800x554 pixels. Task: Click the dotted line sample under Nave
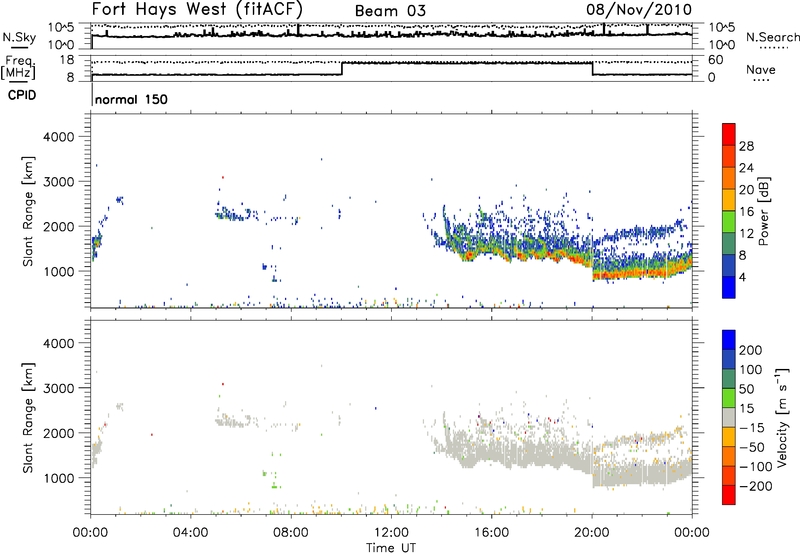coord(761,80)
